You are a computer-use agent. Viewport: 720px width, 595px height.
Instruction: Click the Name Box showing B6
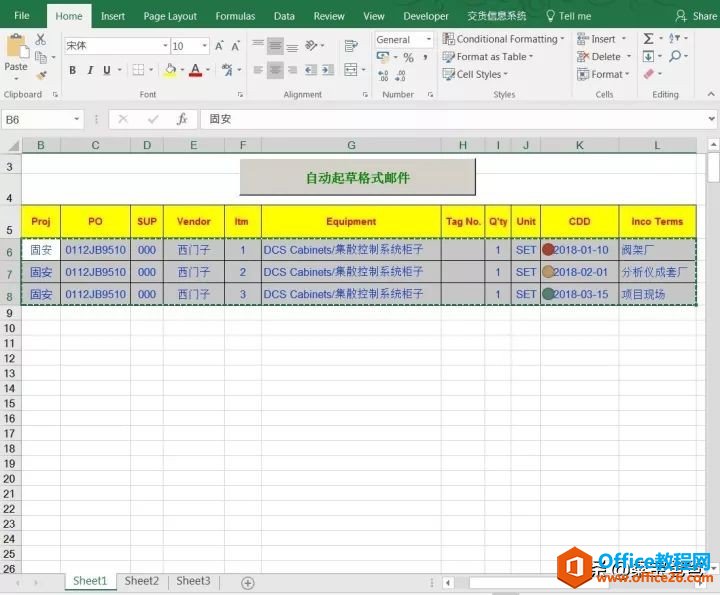(37, 119)
